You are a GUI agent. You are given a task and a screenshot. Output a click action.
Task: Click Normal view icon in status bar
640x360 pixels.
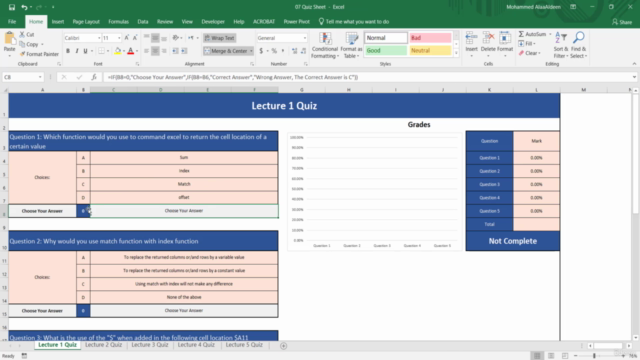537,356
